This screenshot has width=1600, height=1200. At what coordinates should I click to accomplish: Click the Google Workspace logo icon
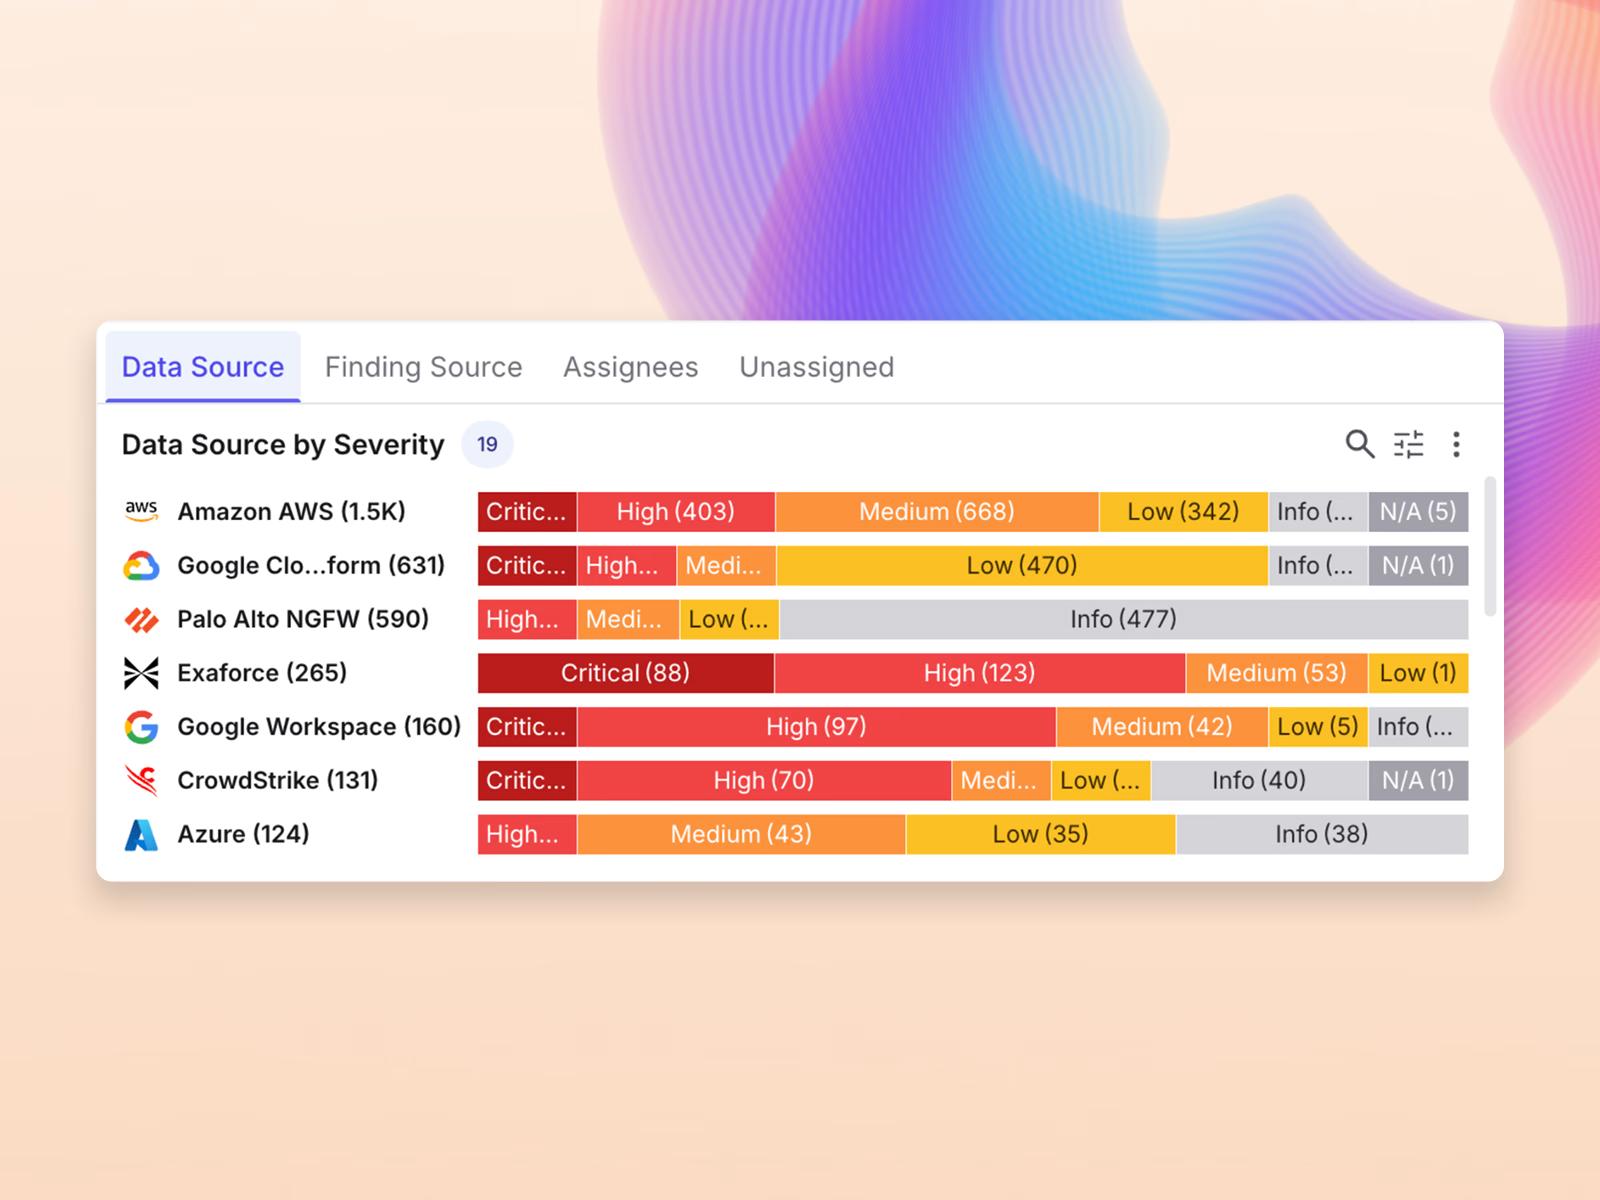pyautogui.click(x=141, y=727)
